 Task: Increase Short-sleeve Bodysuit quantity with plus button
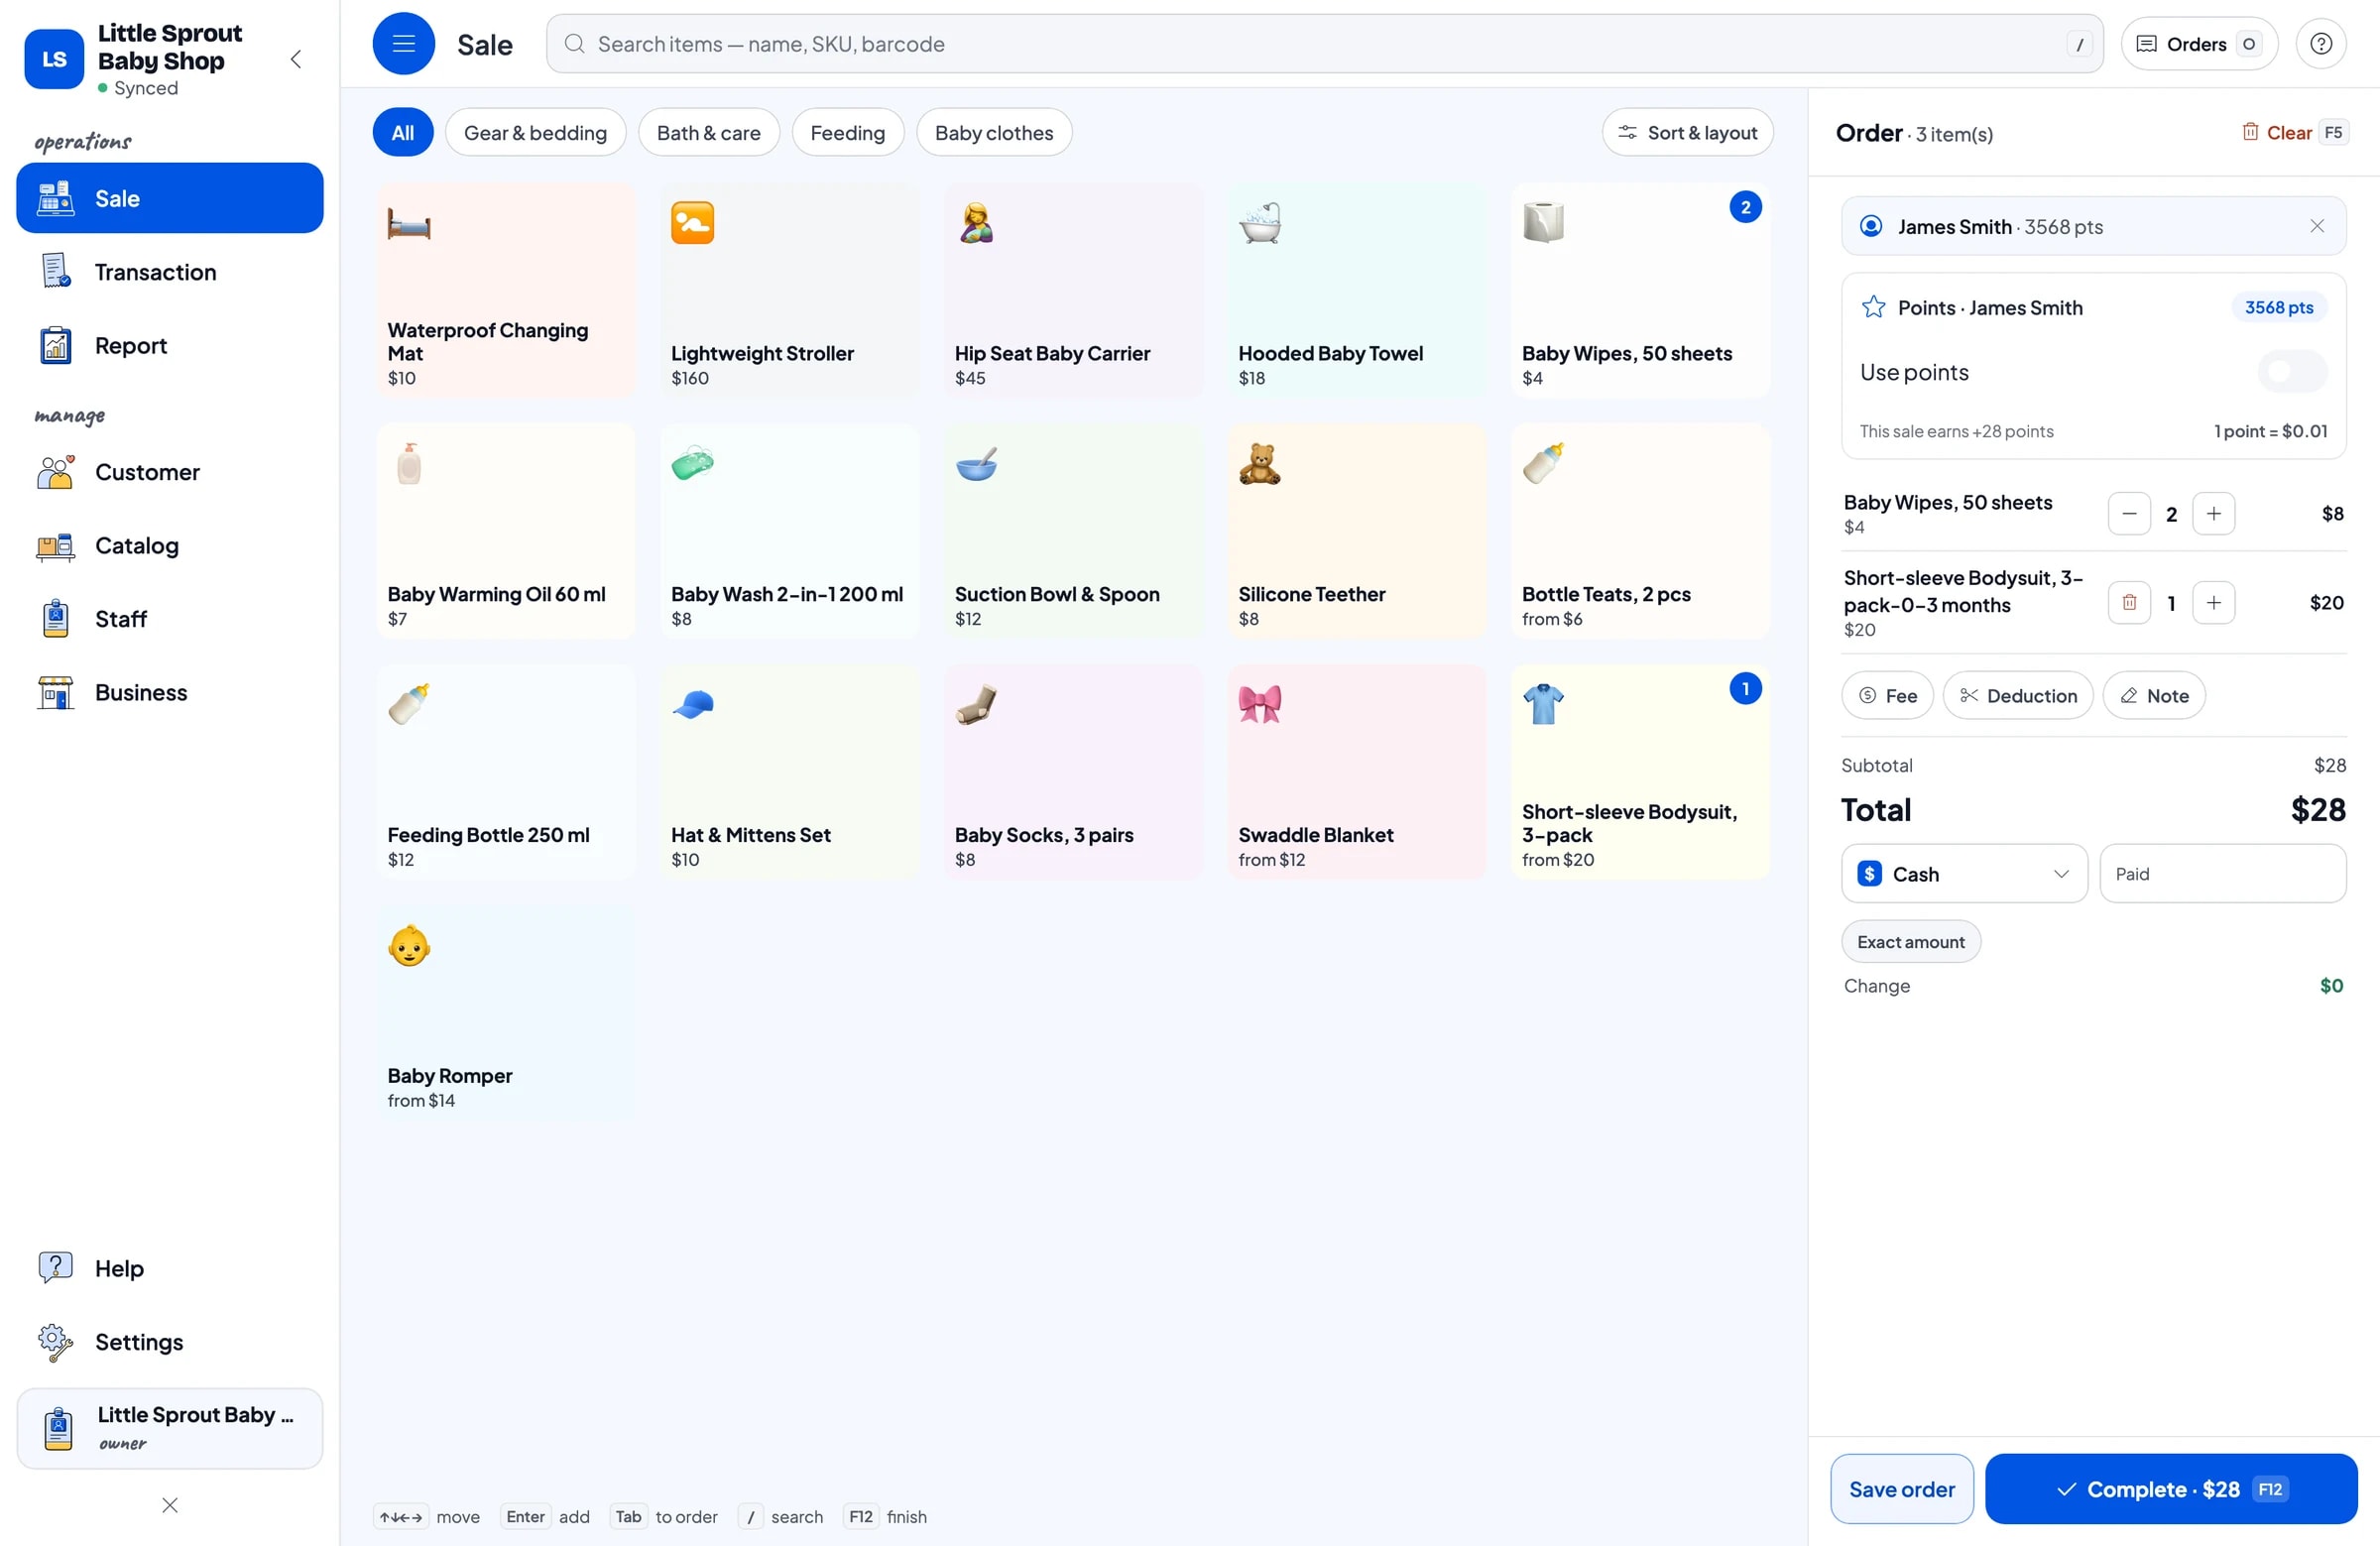2213,603
